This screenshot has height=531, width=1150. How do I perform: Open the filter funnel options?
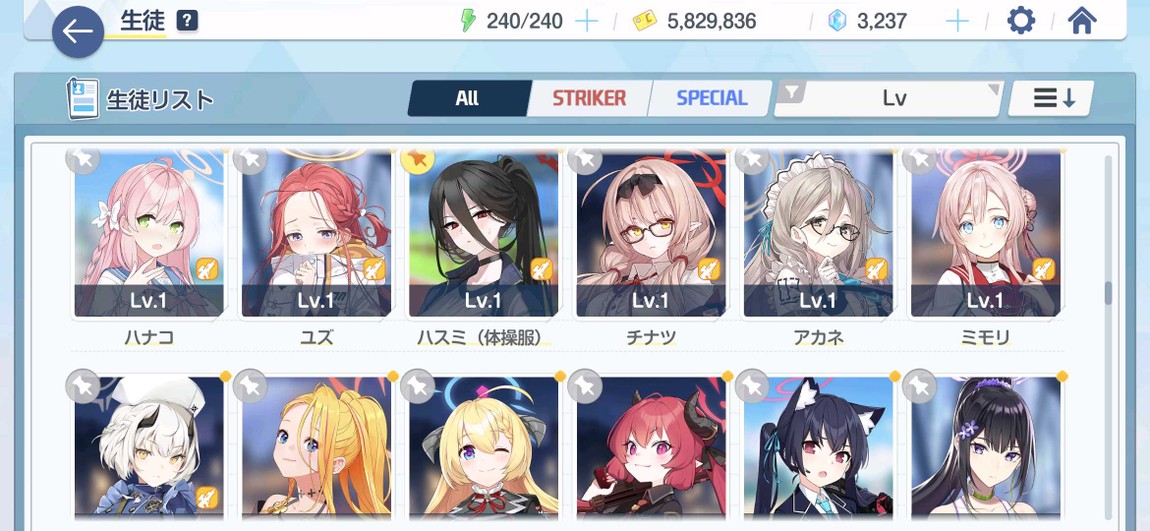tap(791, 92)
